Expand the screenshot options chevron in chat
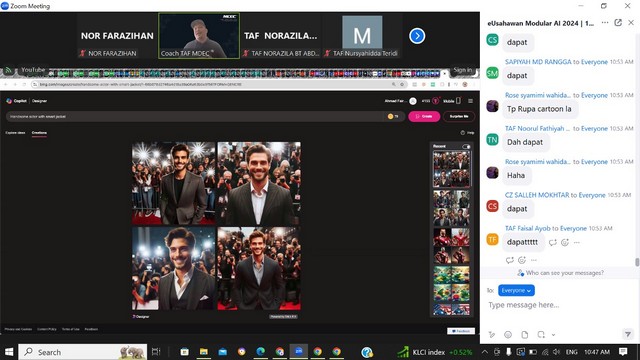Image resolution: width=640 pixels, height=360 pixels. click(553, 335)
